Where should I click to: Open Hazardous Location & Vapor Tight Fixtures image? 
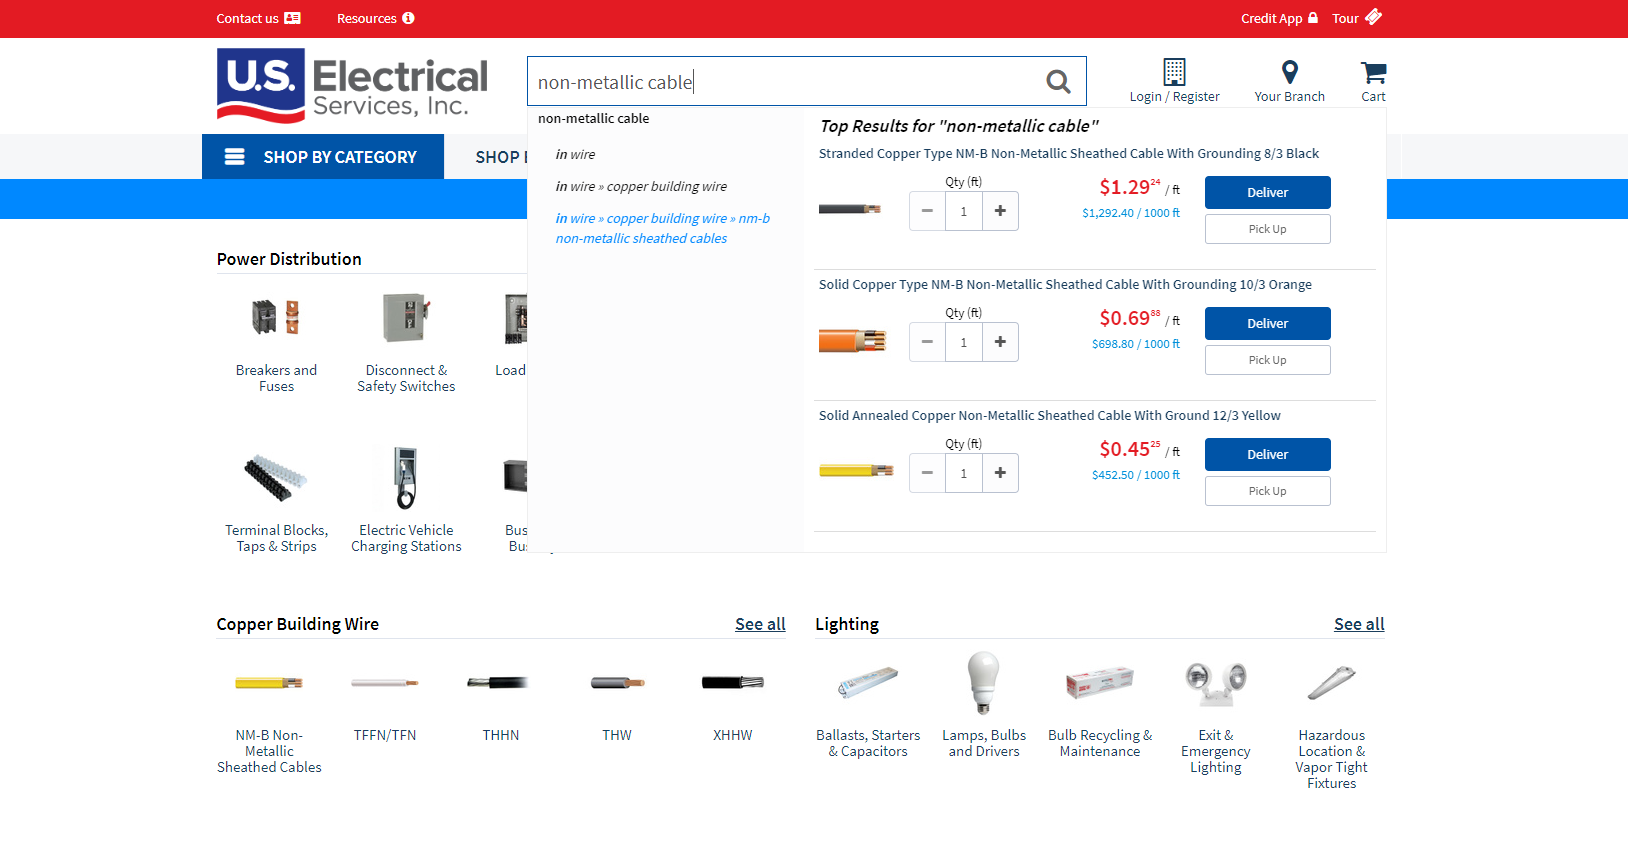pos(1332,683)
